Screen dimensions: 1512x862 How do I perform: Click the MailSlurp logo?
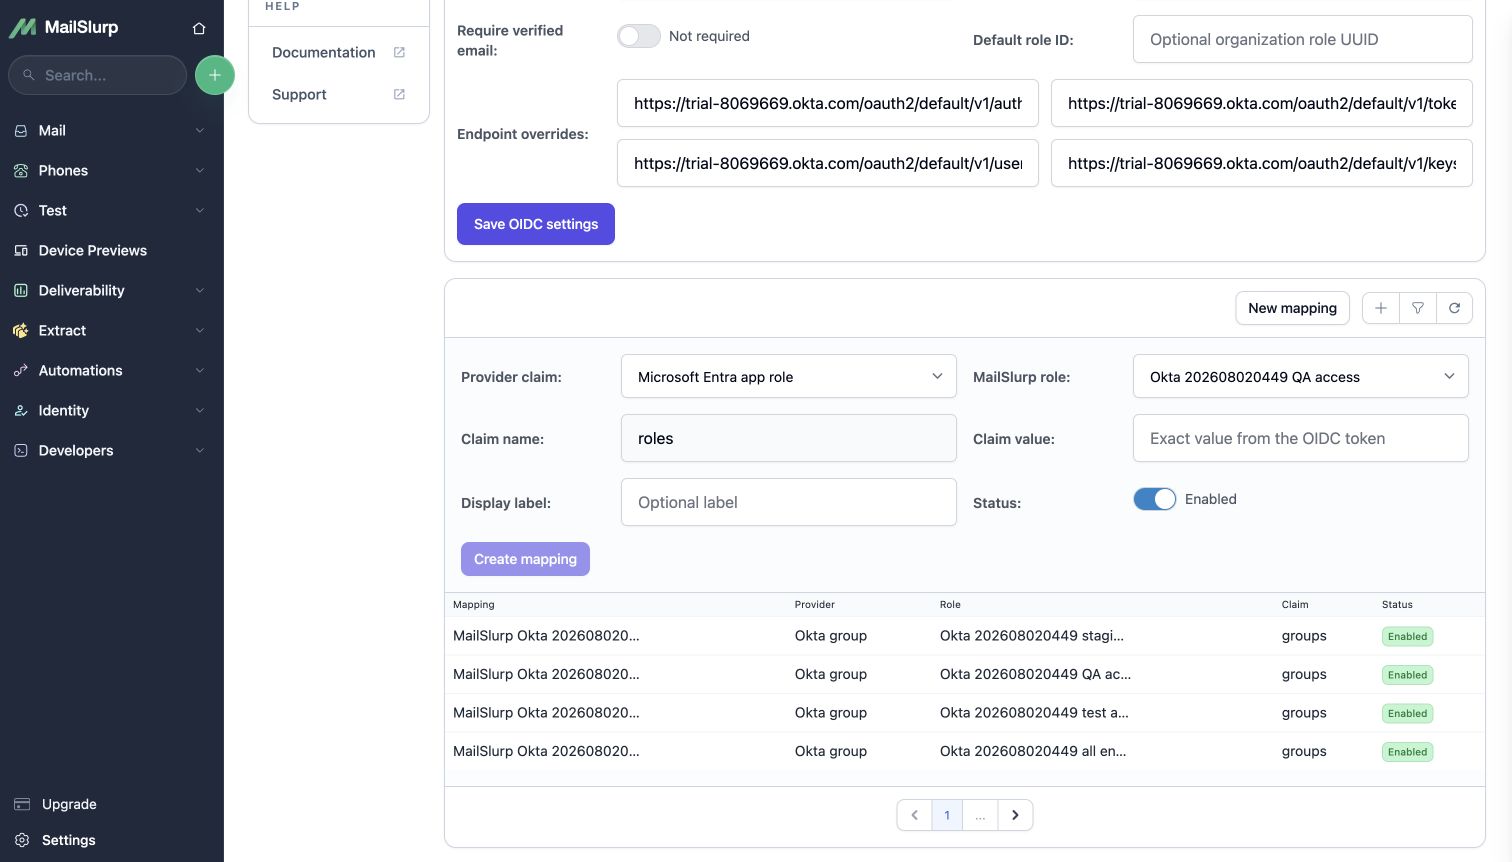64,28
